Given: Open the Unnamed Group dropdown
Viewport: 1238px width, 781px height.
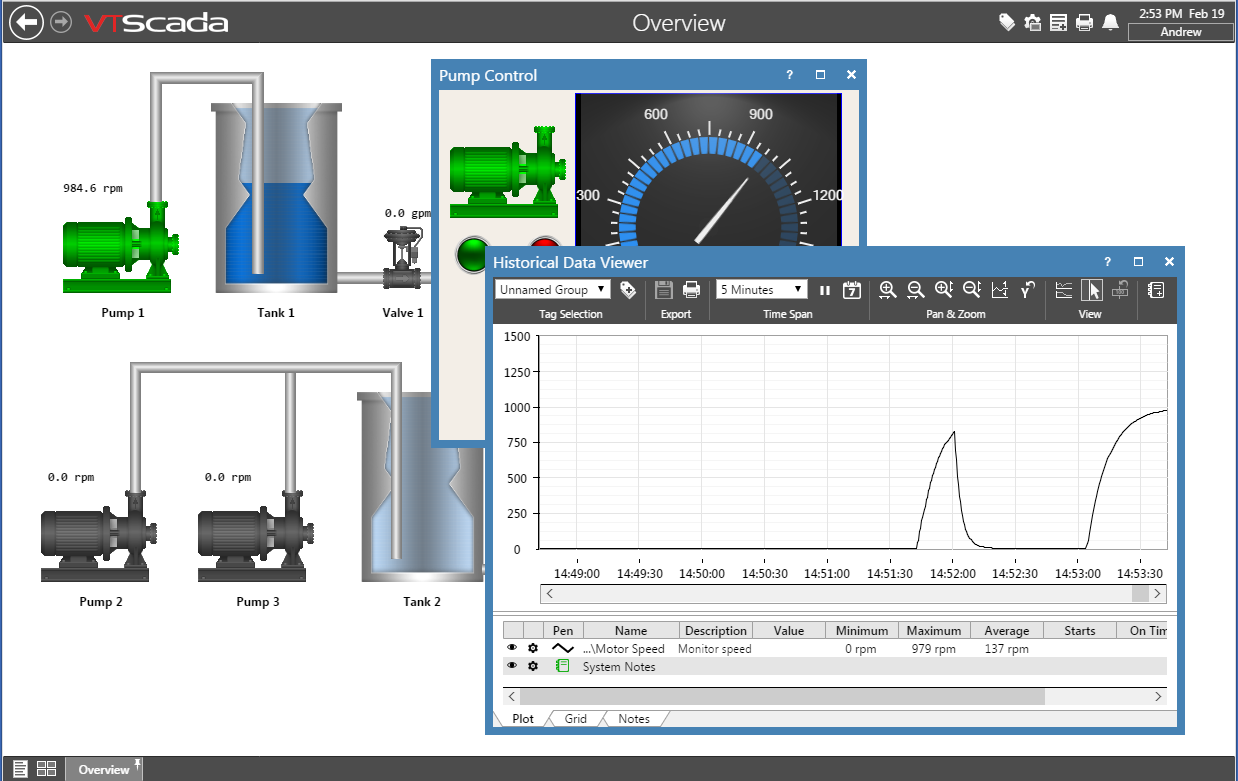Looking at the screenshot, I should [x=553, y=290].
